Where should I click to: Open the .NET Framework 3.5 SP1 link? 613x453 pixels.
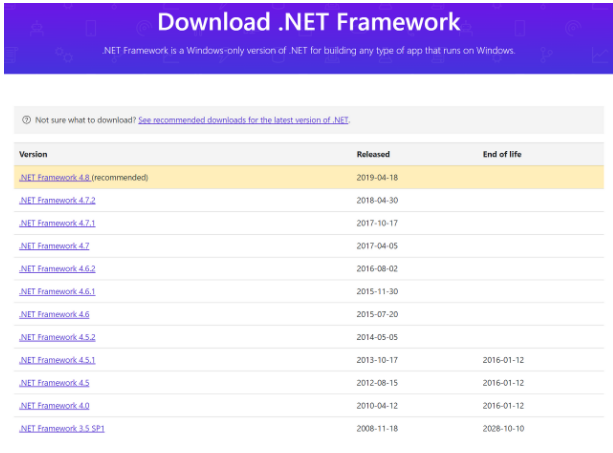(62, 428)
